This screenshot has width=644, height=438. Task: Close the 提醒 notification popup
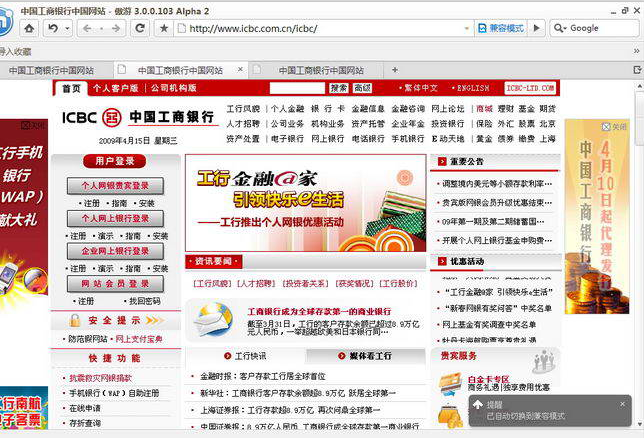click(x=623, y=404)
